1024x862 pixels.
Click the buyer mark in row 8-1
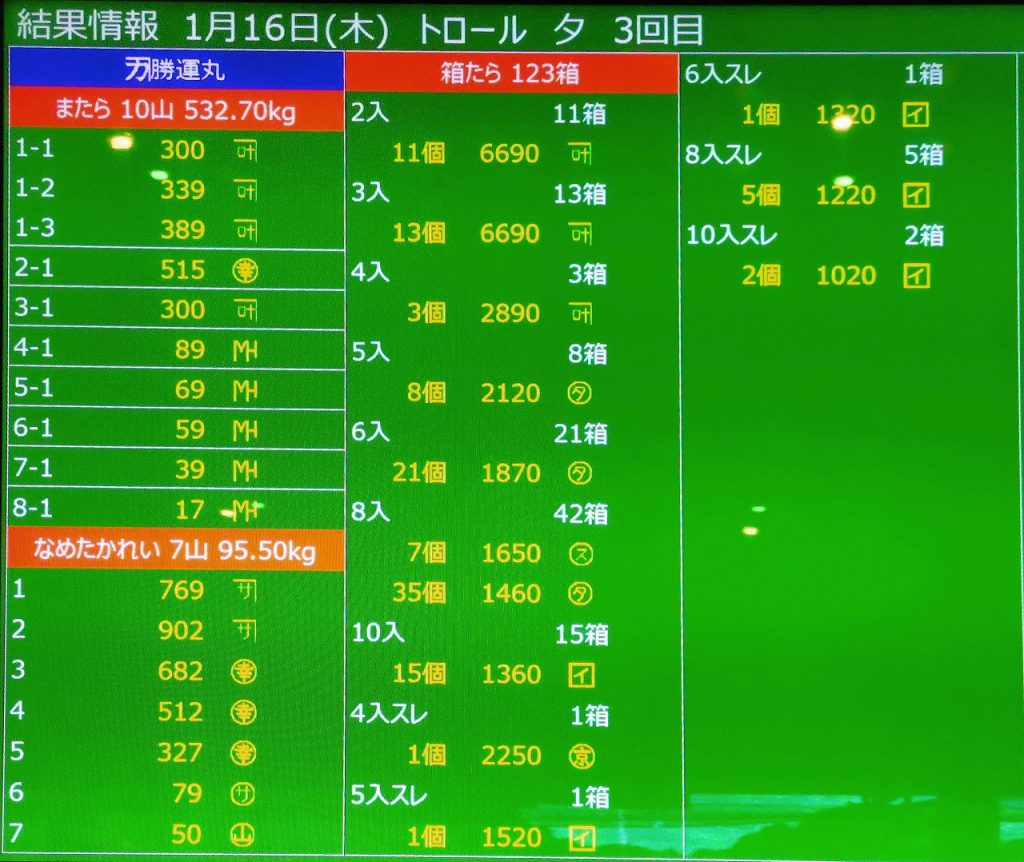click(x=244, y=510)
